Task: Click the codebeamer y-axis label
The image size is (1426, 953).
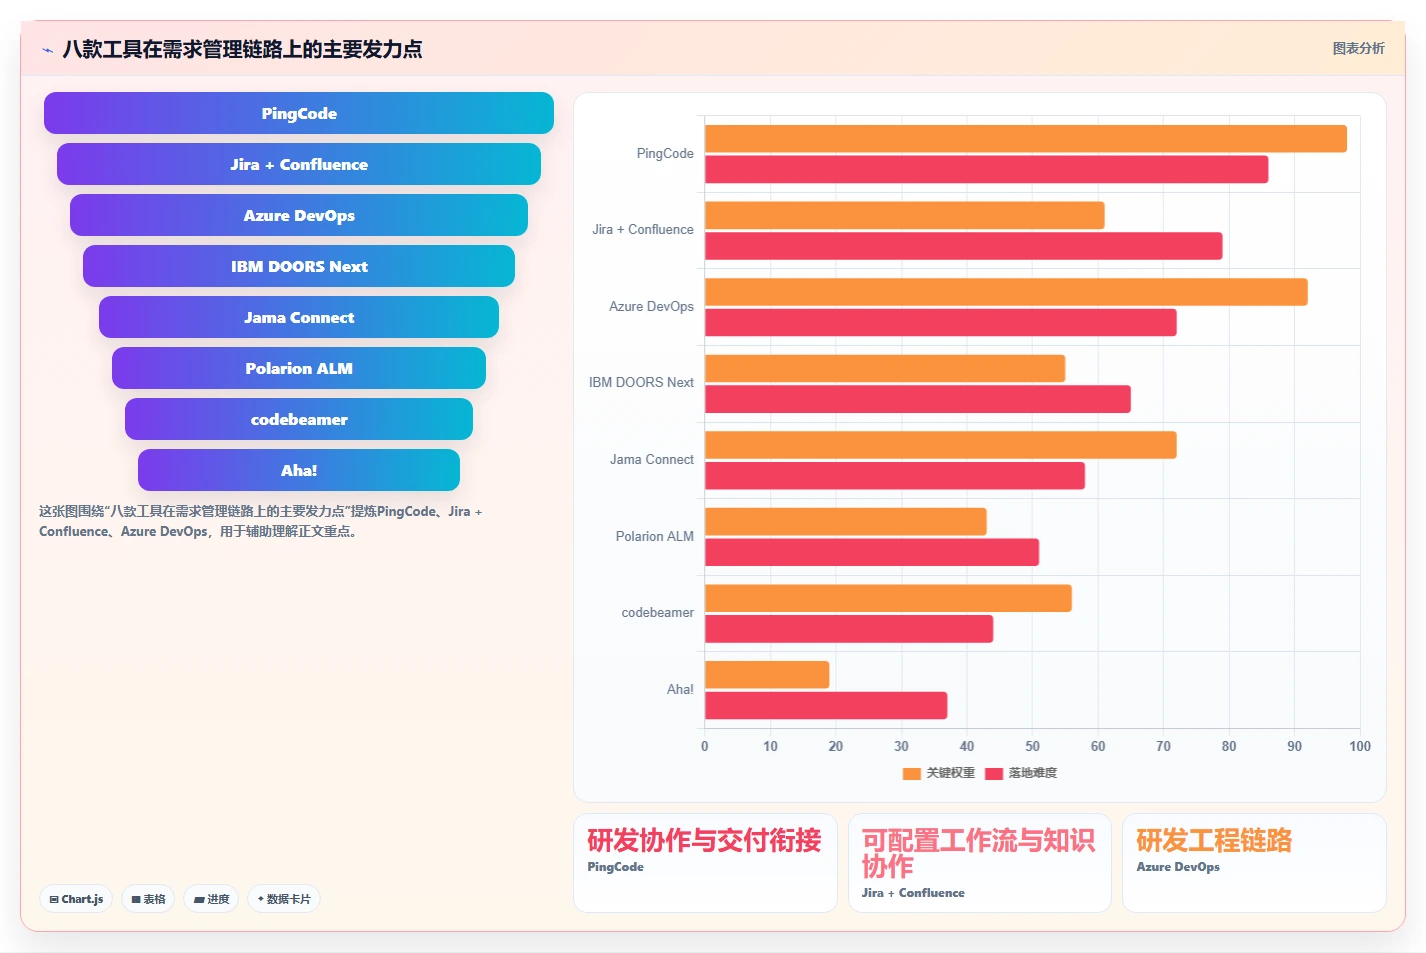Action: [658, 613]
